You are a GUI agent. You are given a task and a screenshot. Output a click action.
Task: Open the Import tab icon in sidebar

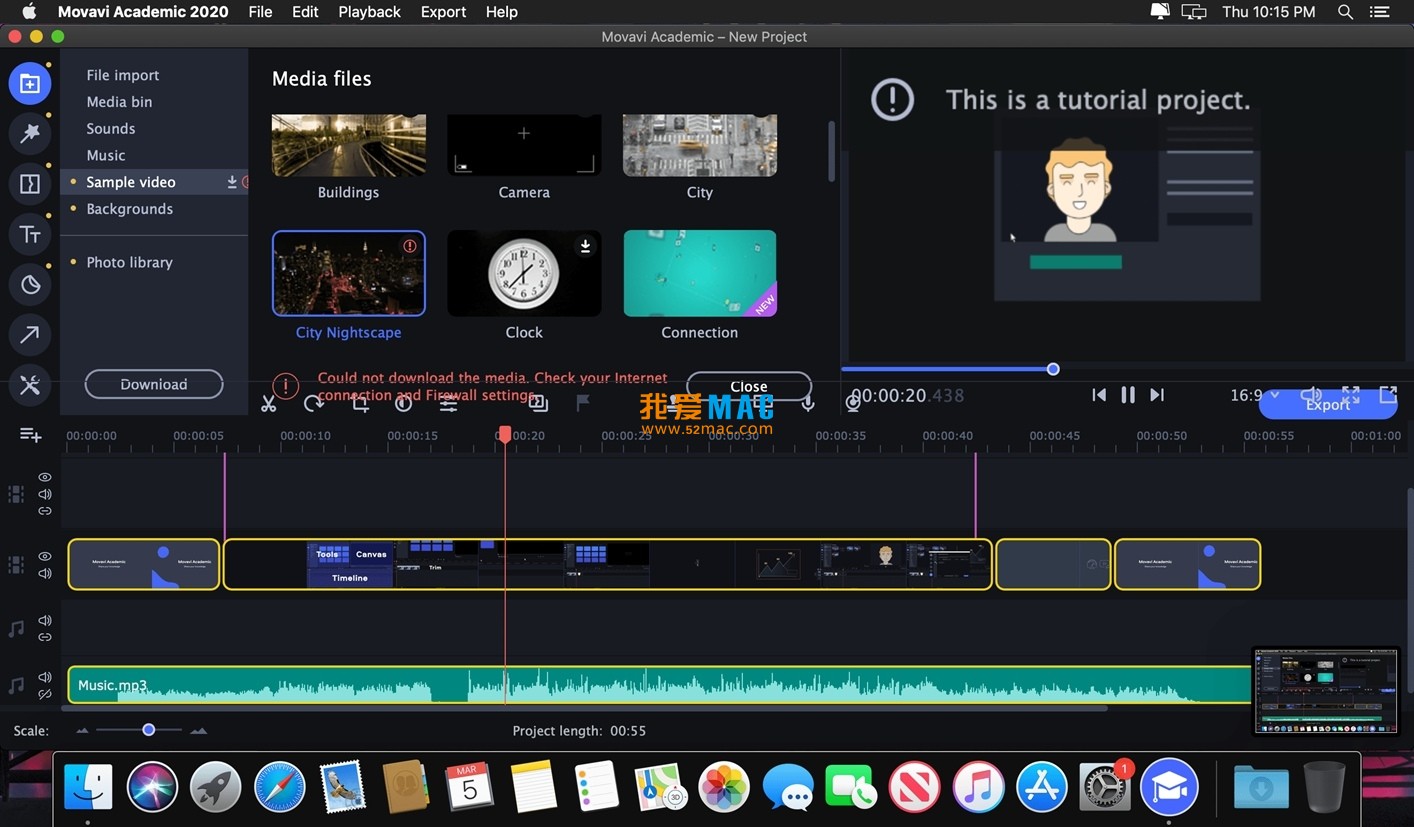(x=30, y=83)
